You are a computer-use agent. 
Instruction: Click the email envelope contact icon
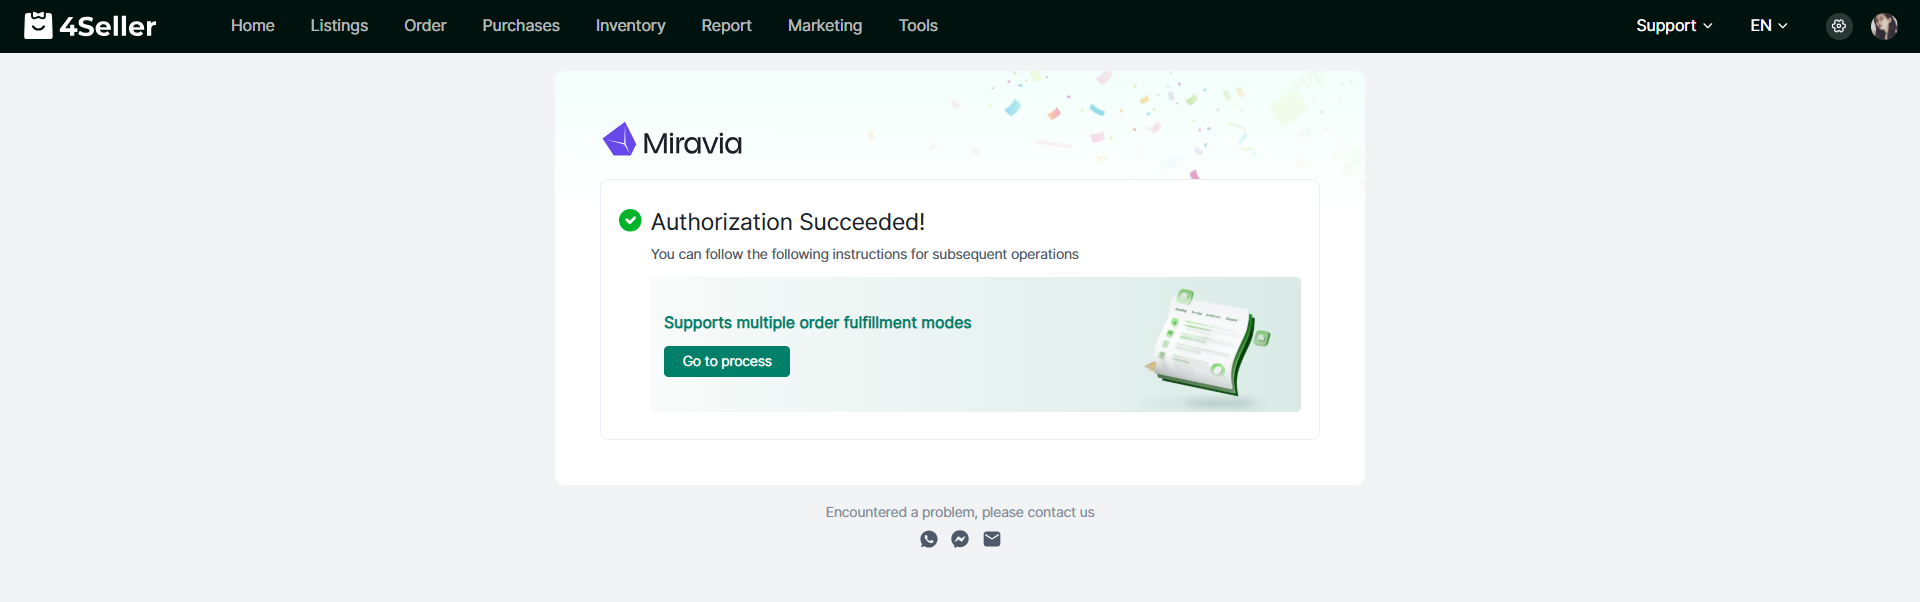(992, 539)
